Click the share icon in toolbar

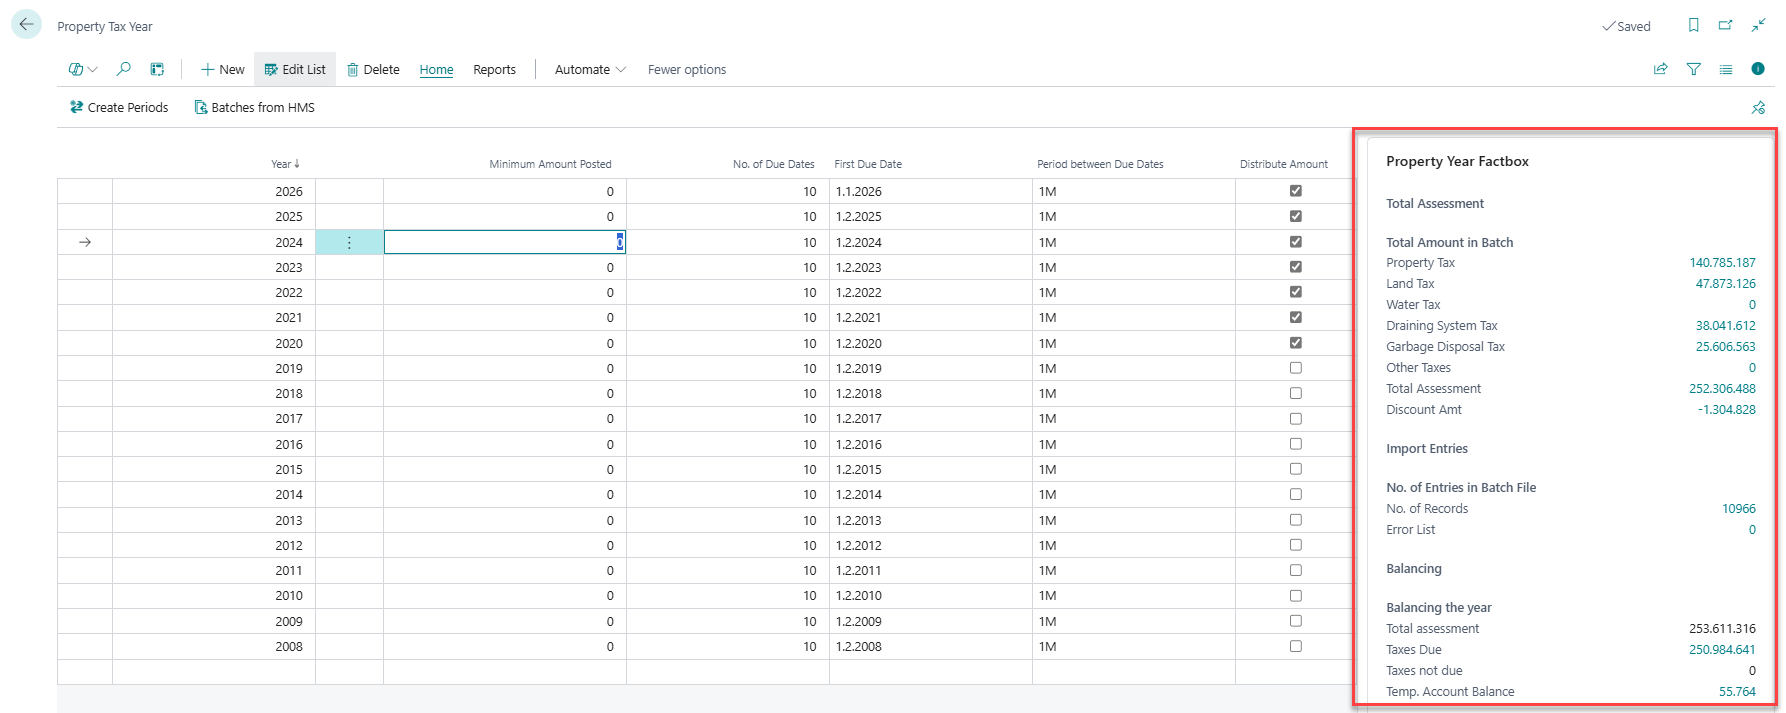(x=1661, y=69)
